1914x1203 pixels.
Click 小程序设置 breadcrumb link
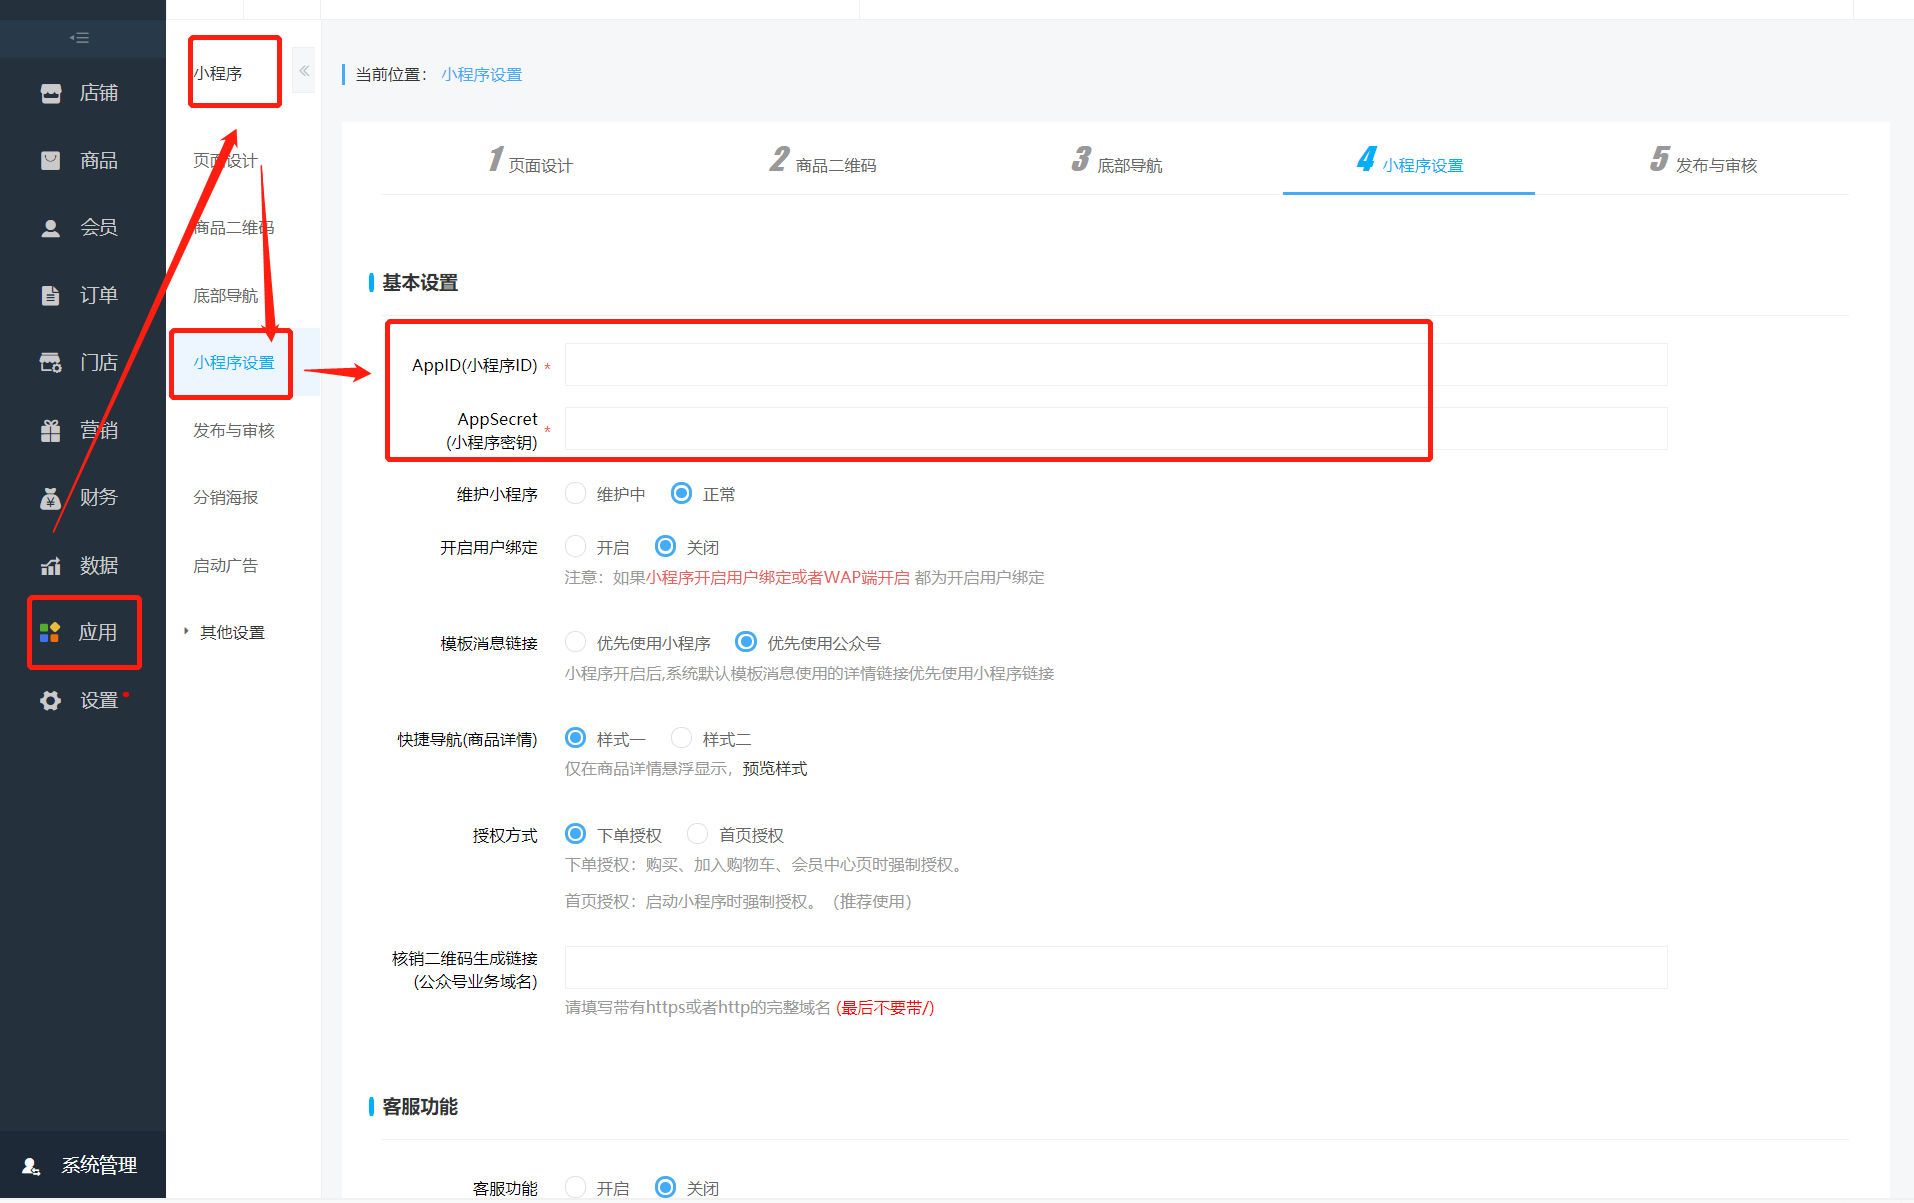tap(482, 75)
